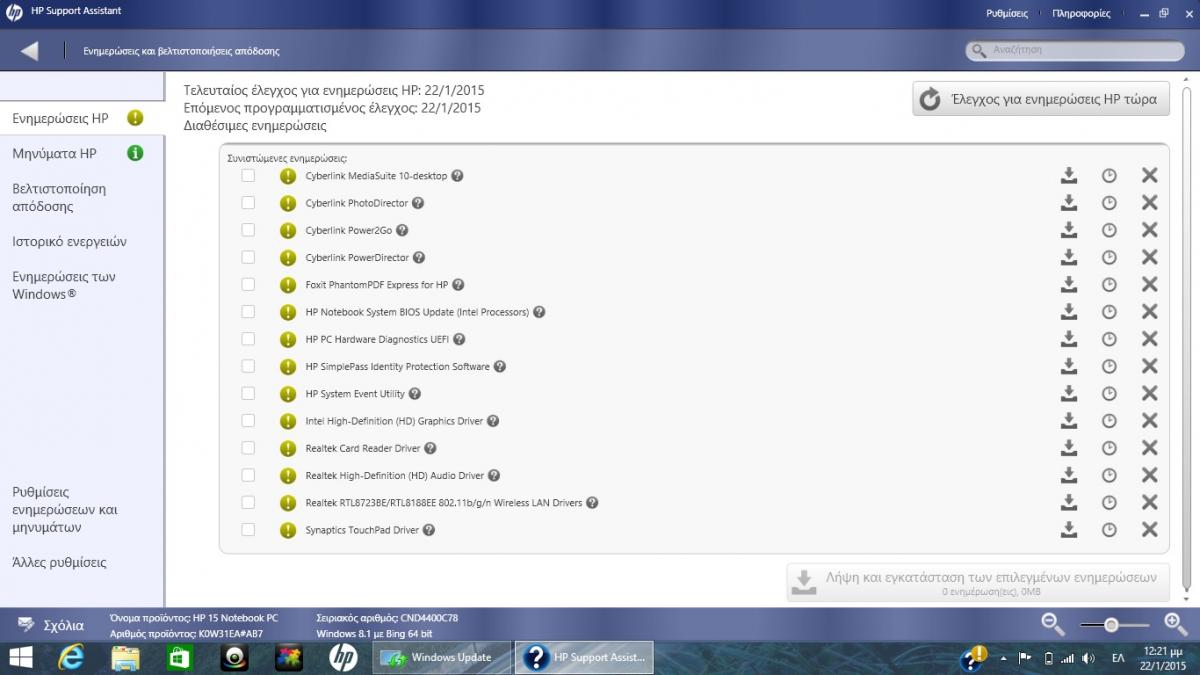Show info for Synaptics TouchPad Driver
The height and width of the screenshot is (675, 1200).
[x=429, y=530]
